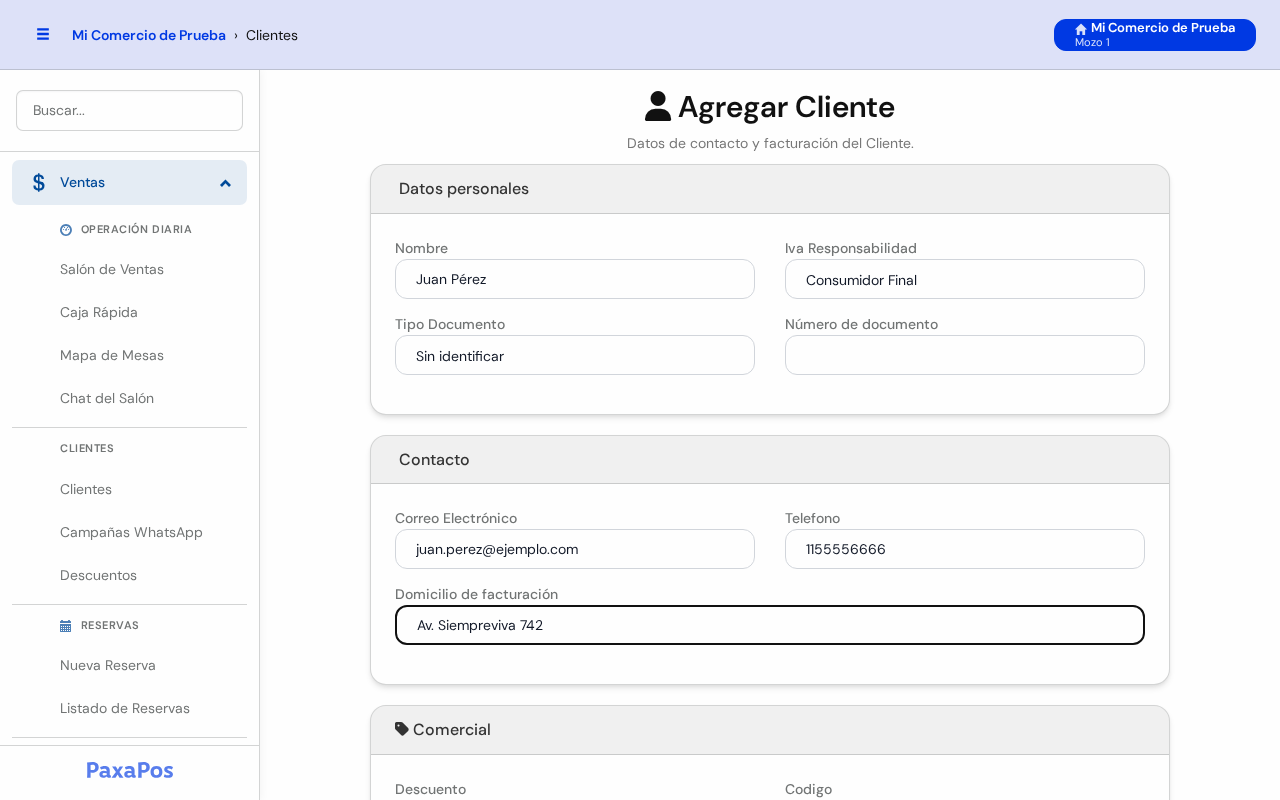Image resolution: width=1280 pixels, height=800 pixels.
Task: Open the hamburger menu icon
Action: pos(43,34)
